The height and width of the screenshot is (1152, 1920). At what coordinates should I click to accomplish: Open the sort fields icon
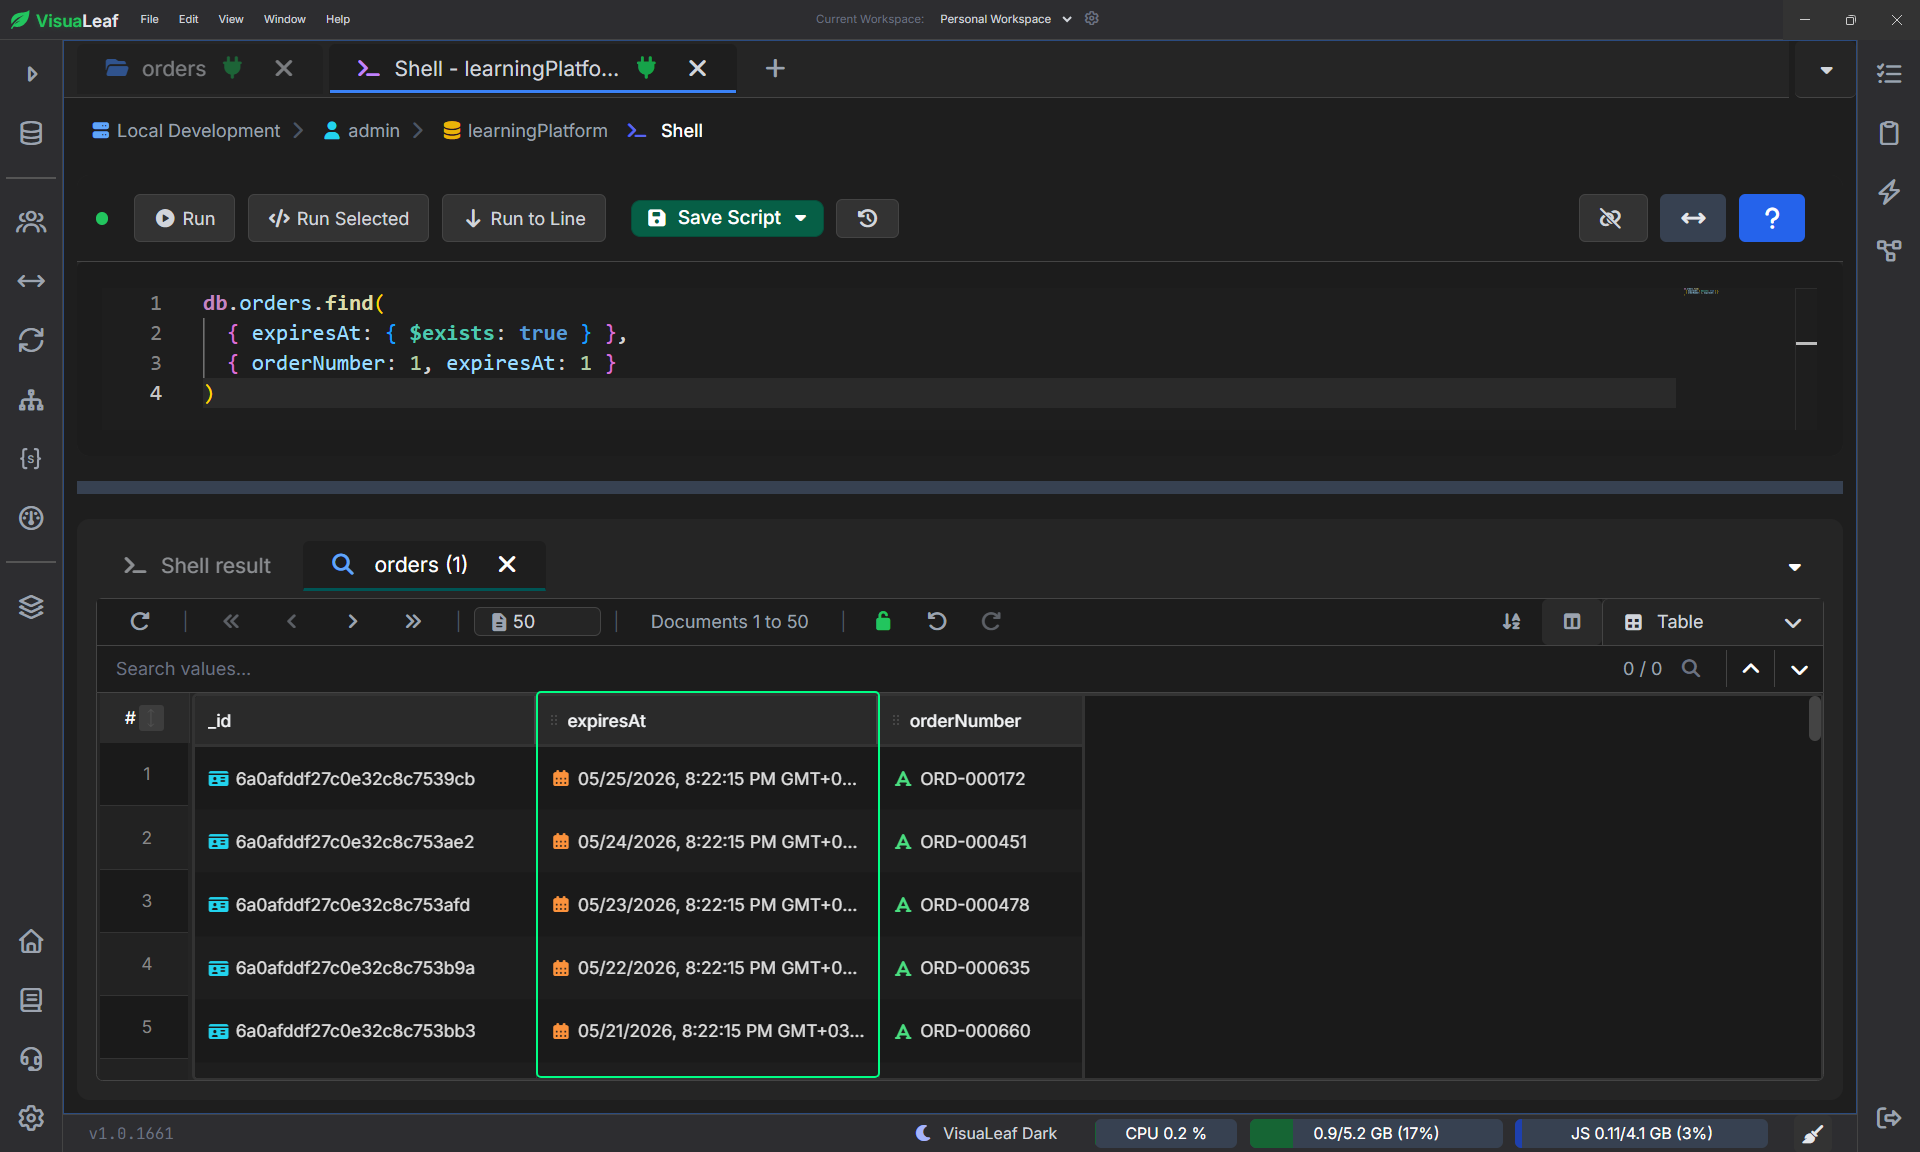(x=1511, y=622)
